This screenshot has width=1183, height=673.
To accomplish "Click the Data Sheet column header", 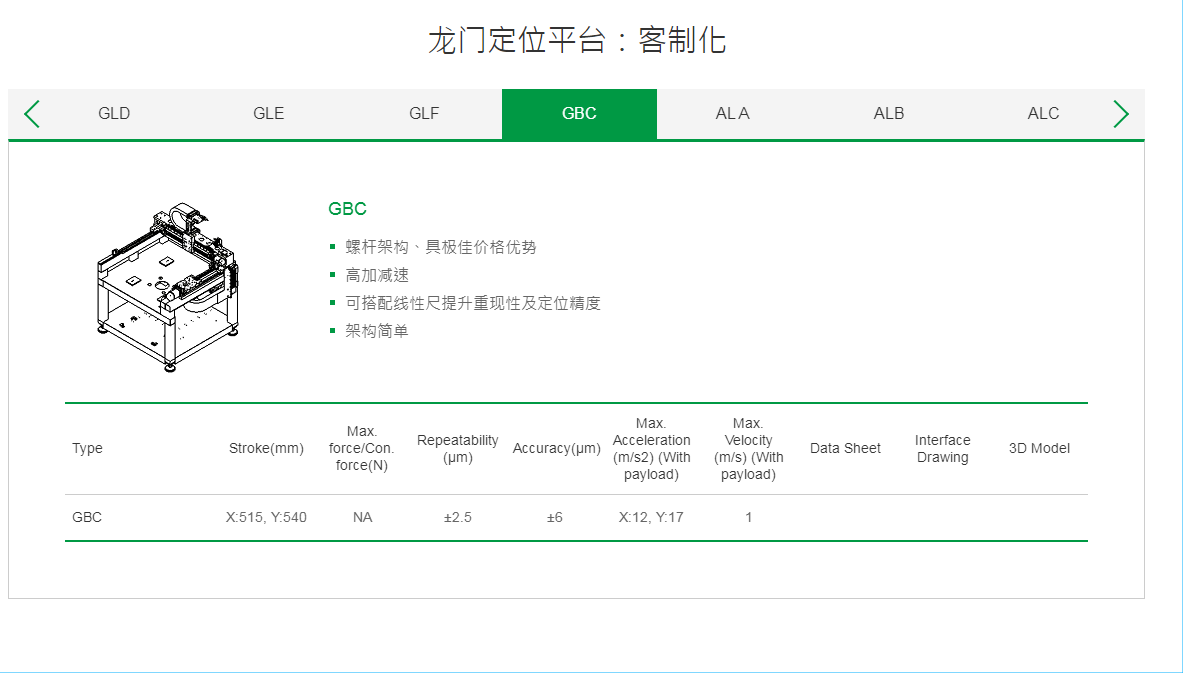I will [x=845, y=448].
